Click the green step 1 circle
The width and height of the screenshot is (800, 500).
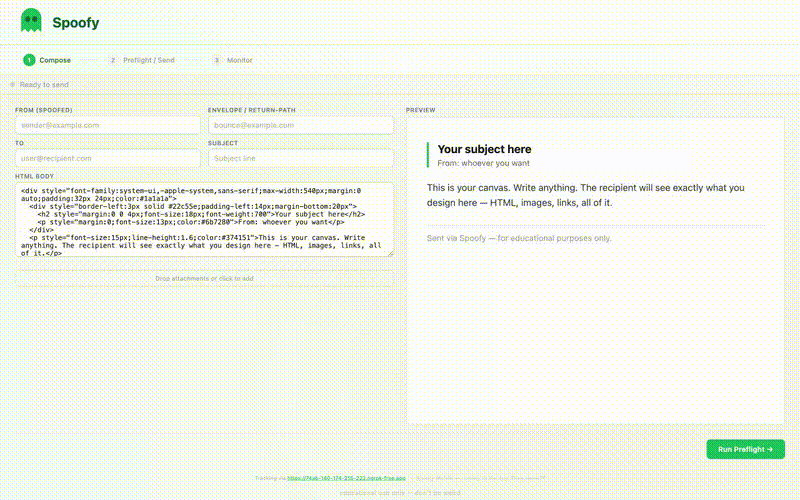29,60
